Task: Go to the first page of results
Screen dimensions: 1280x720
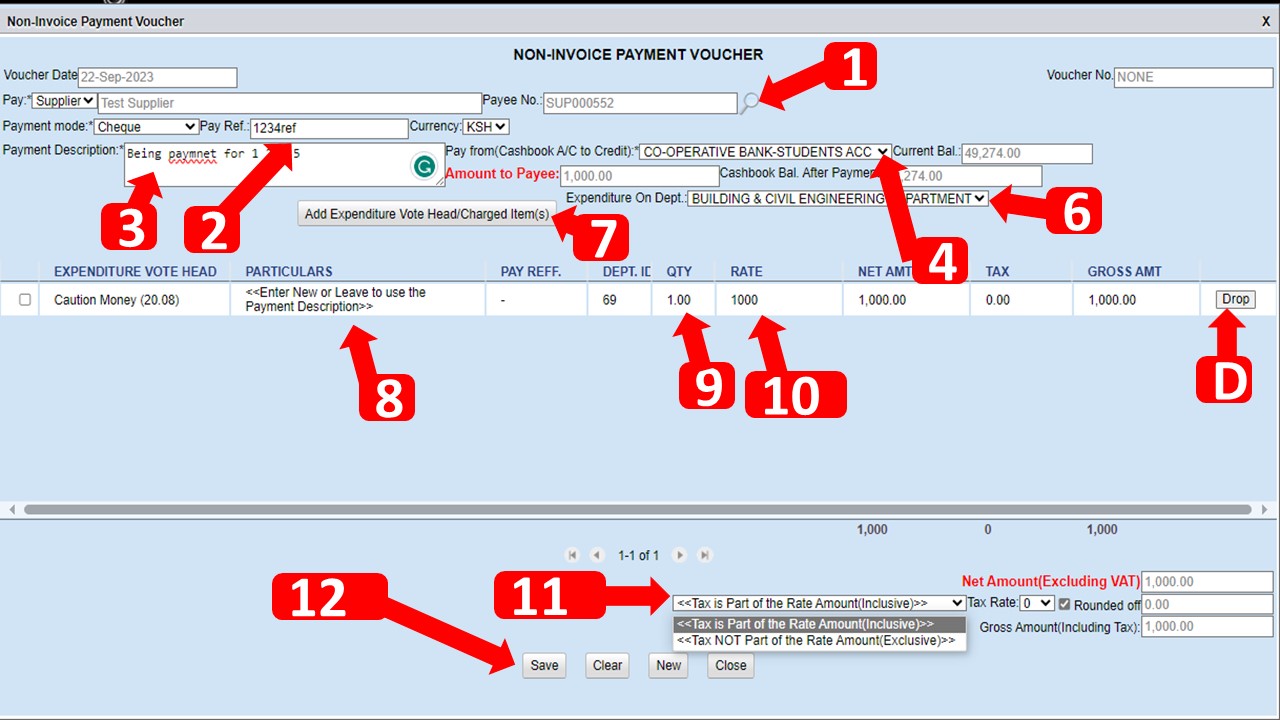Action: 573,555
